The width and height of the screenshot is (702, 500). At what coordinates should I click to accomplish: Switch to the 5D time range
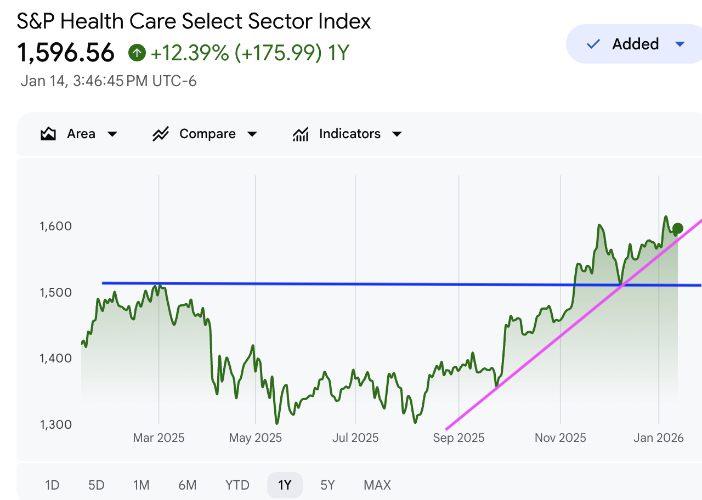point(96,485)
